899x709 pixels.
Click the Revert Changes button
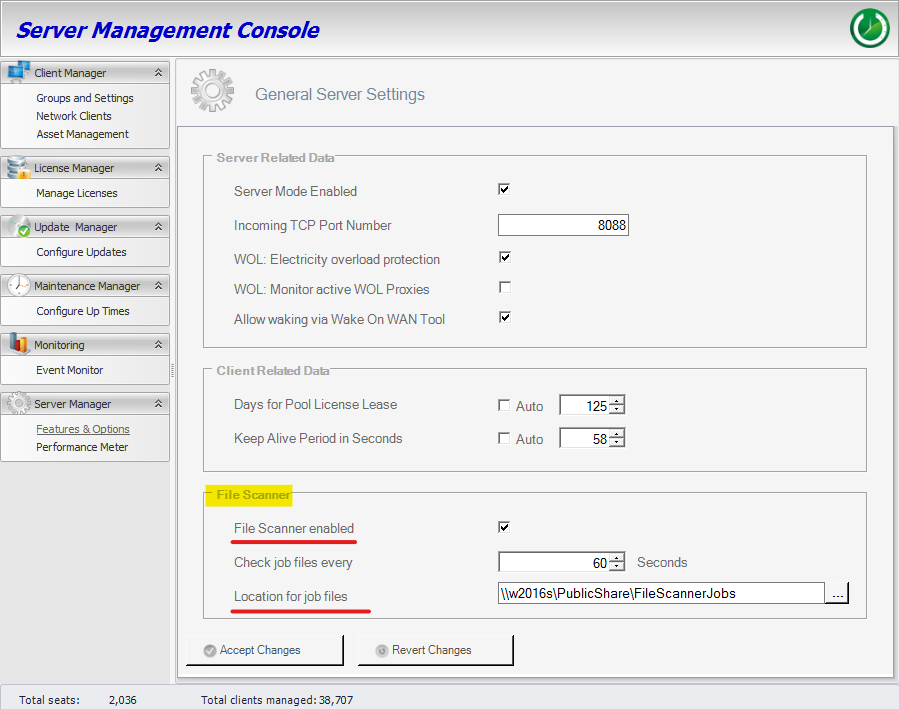(435, 650)
